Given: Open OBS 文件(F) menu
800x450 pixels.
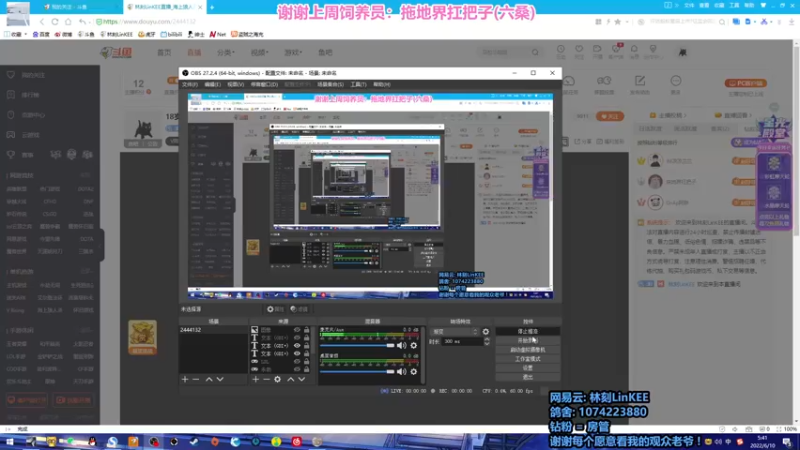Looking at the screenshot, I should pos(190,84).
